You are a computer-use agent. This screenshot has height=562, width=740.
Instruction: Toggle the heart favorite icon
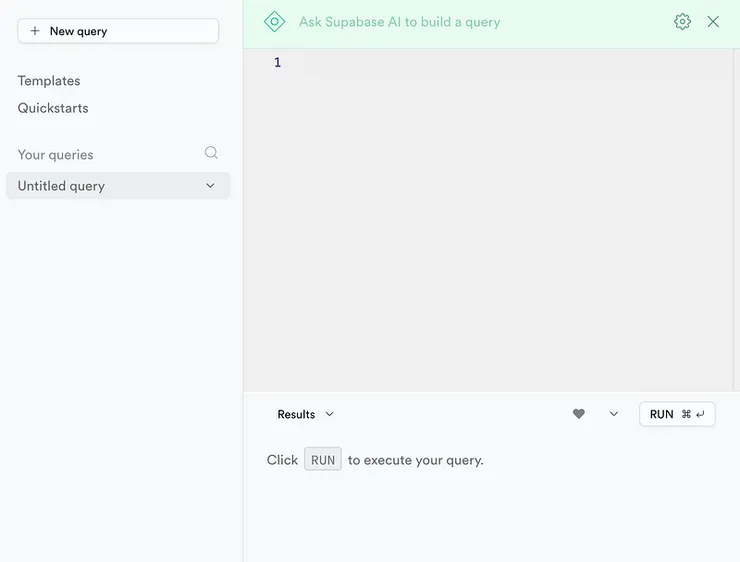click(578, 414)
